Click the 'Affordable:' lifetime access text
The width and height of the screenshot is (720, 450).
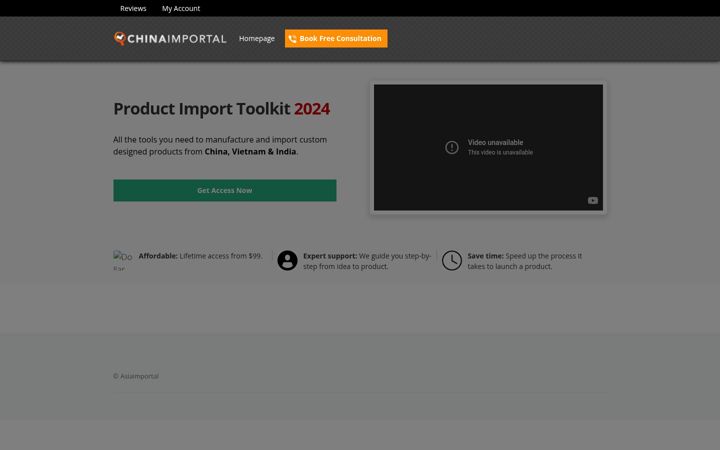pyautogui.click(x=201, y=256)
